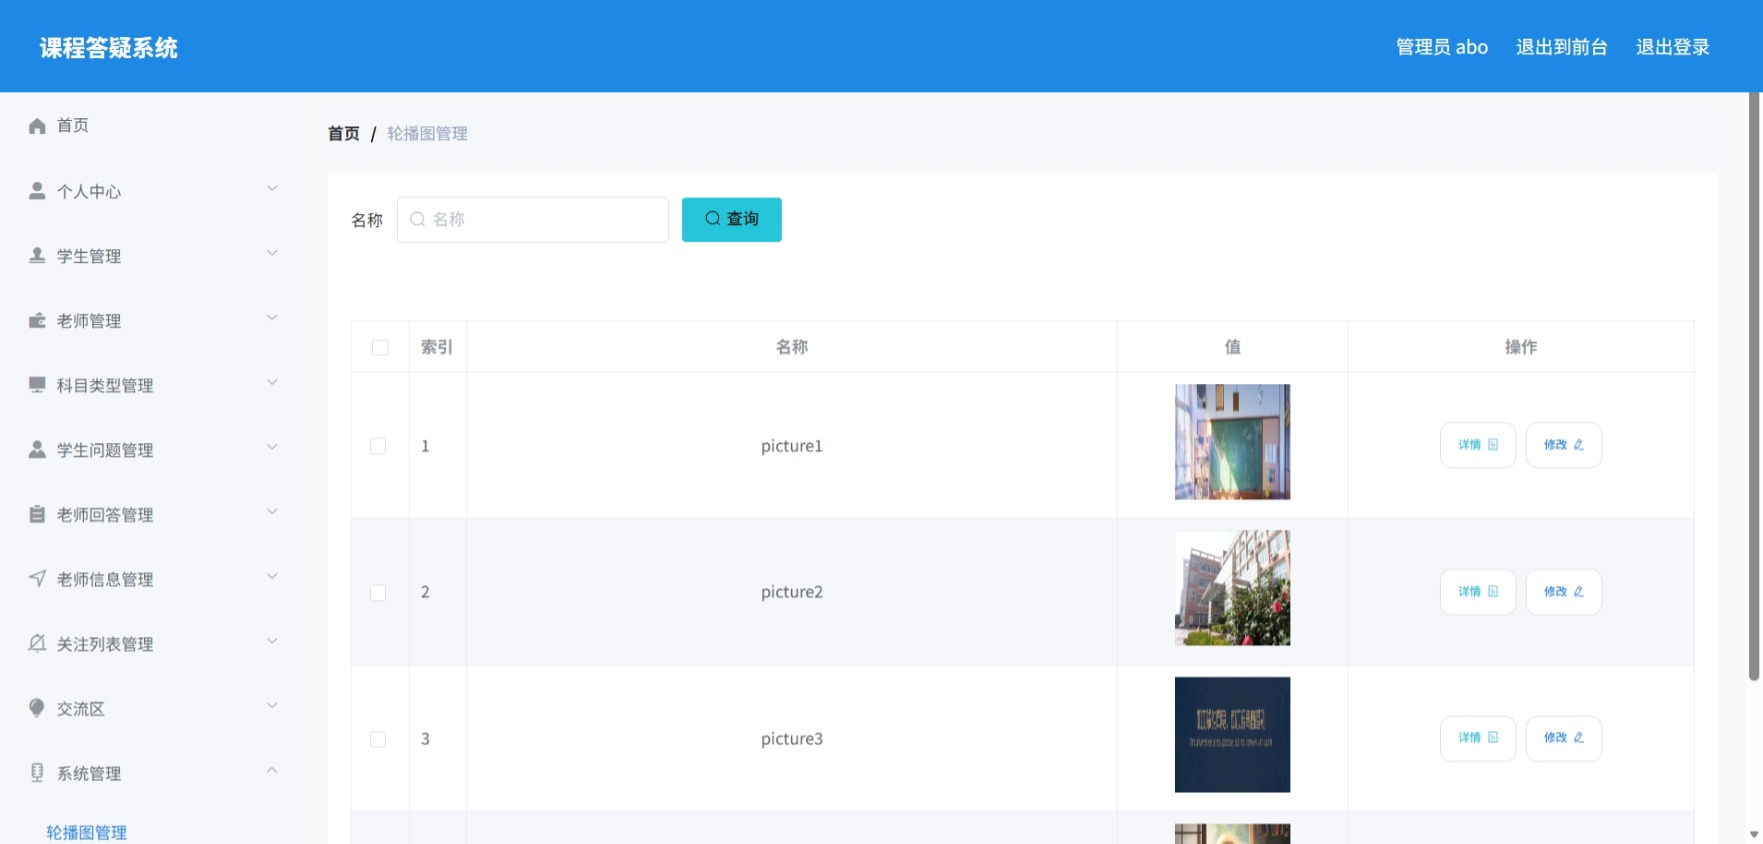Select 轮播图管理 submenu item in sidebar

(x=87, y=832)
